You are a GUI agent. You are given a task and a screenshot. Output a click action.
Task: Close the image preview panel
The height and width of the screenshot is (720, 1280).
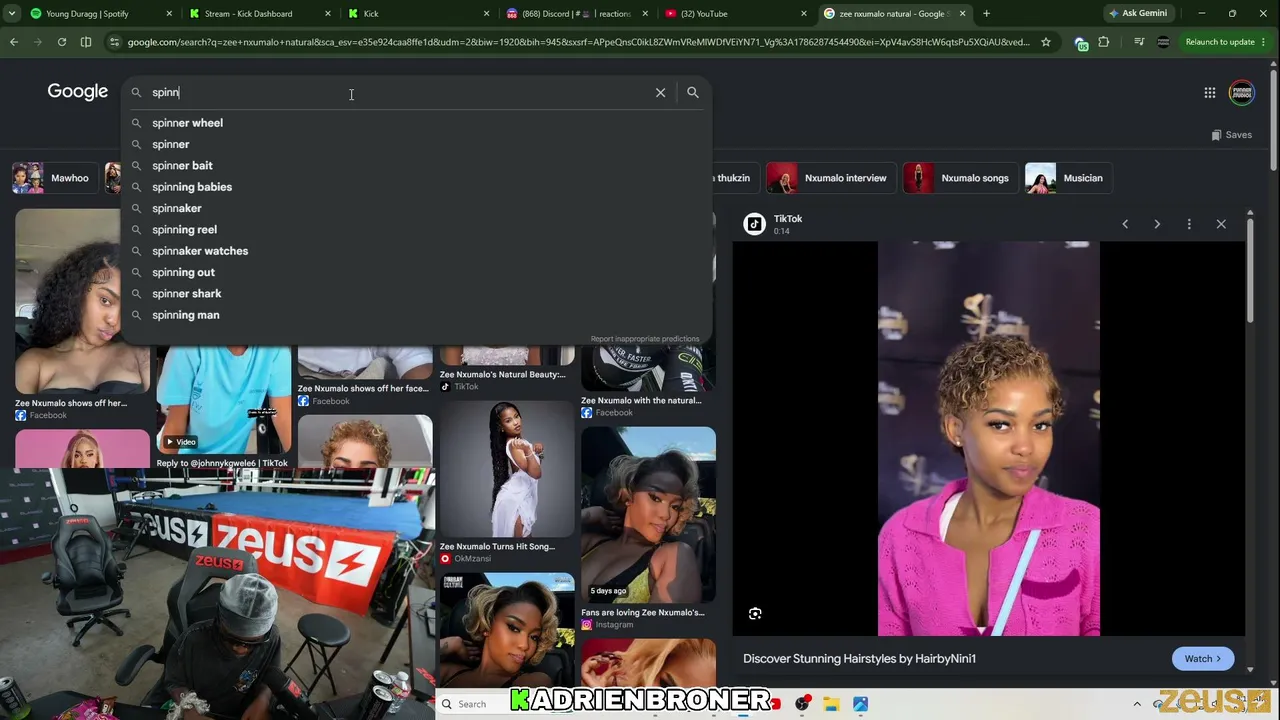(1221, 224)
